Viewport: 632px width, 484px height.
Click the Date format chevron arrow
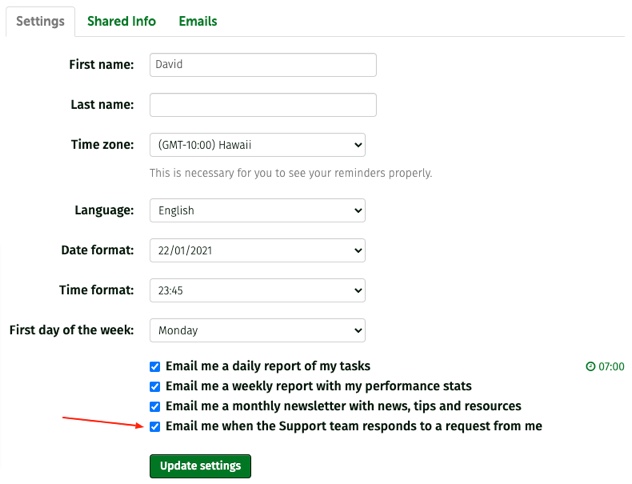pos(358,250)
